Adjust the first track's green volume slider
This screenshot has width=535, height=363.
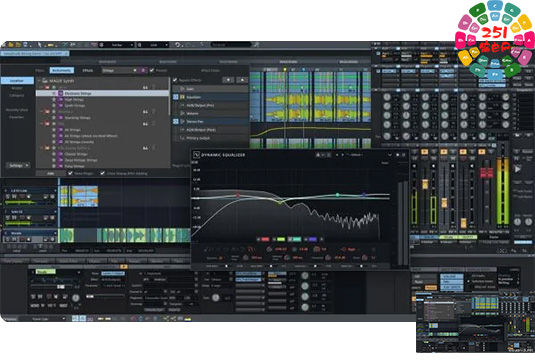tap(30, 203)
